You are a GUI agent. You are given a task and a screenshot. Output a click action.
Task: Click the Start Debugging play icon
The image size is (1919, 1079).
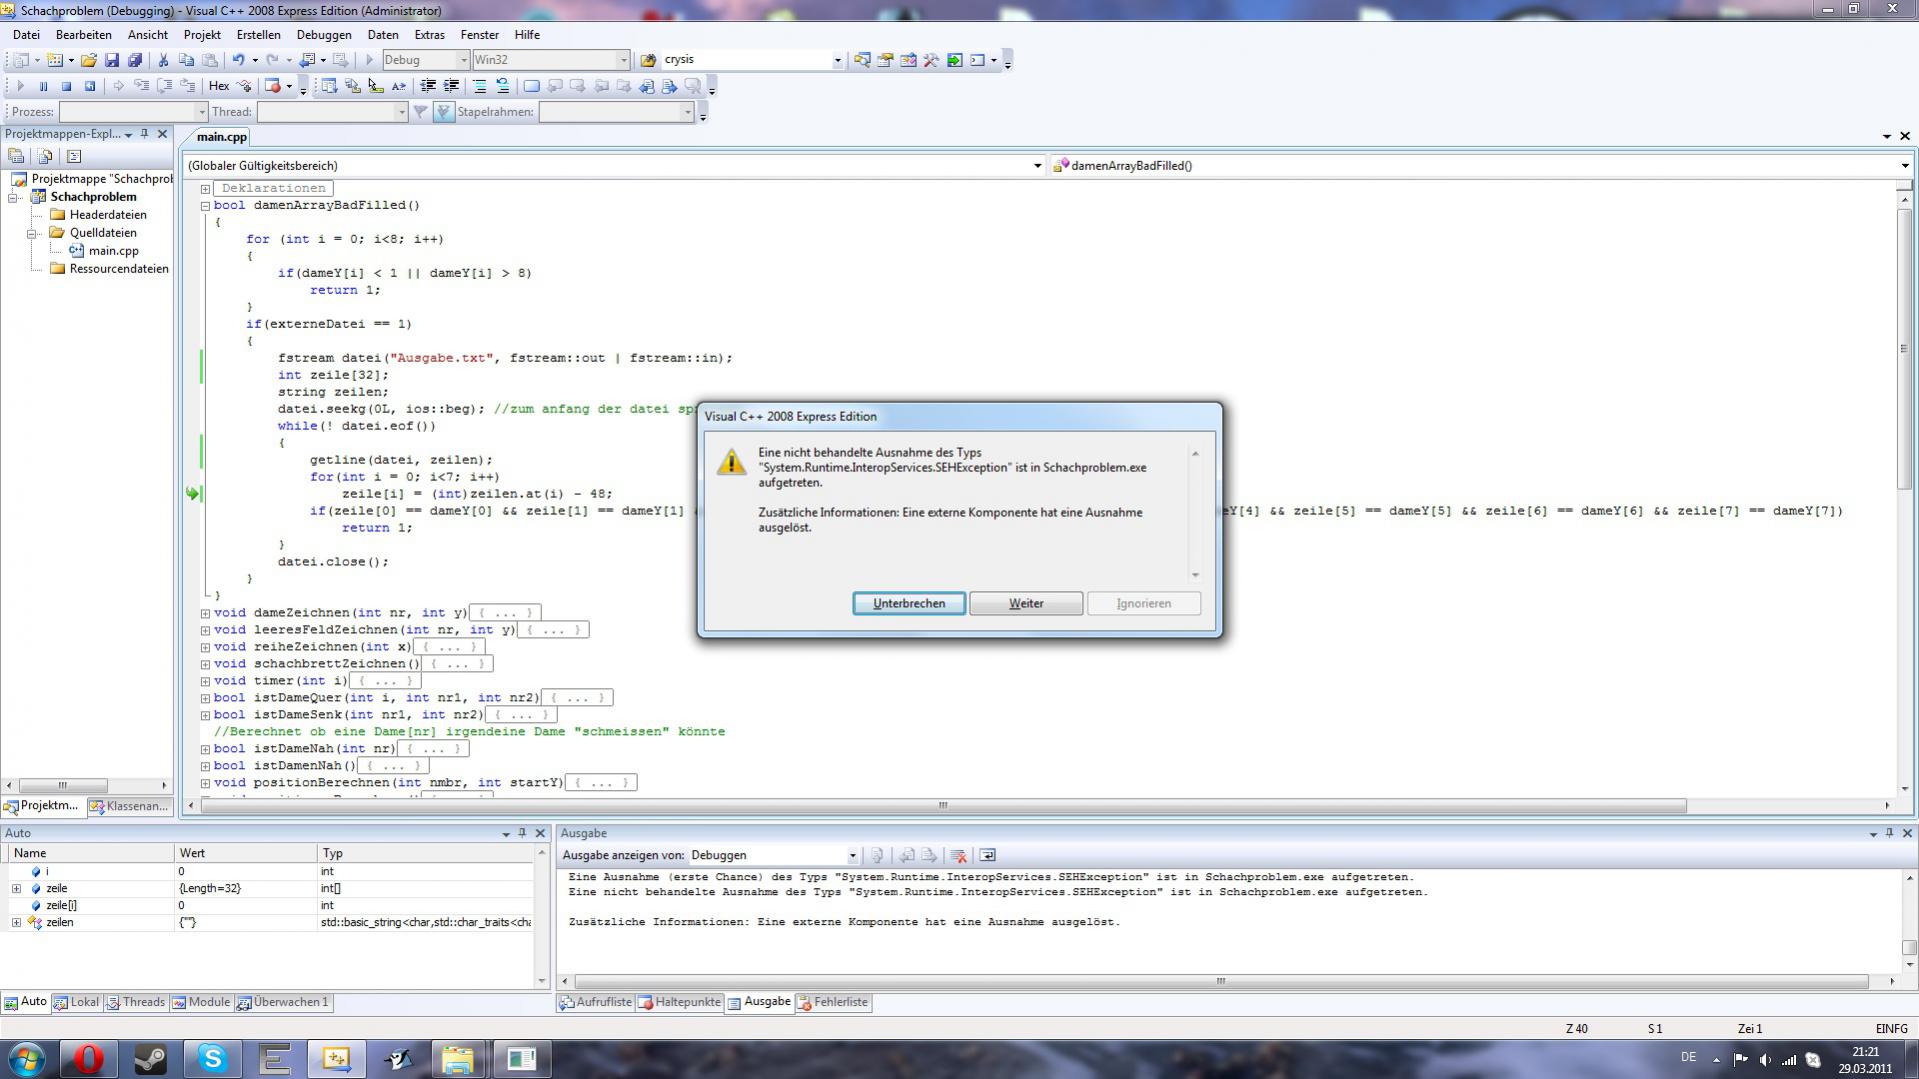(x=369, y=60)
